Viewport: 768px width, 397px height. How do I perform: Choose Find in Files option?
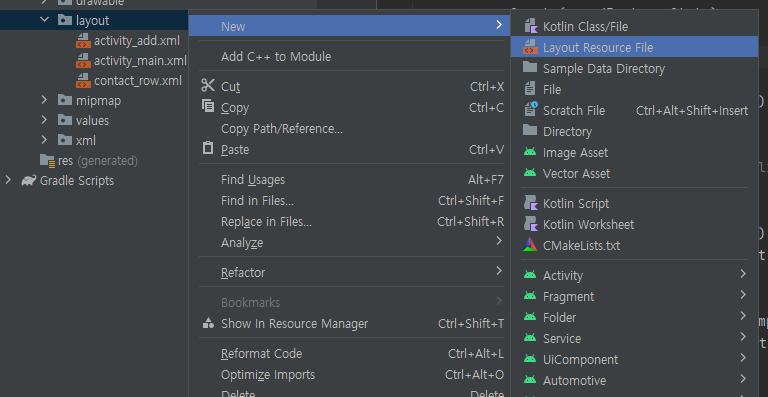click(x=352, y=201)
